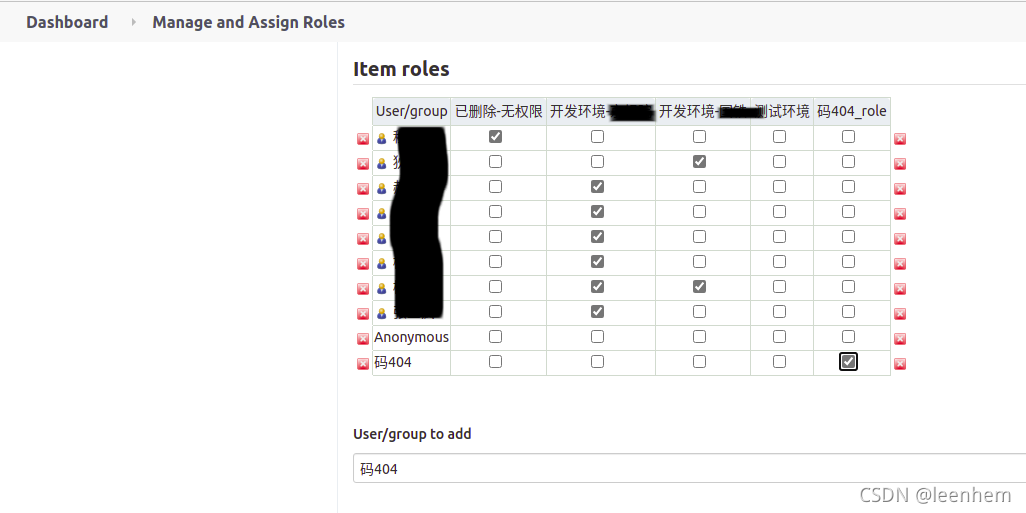The image size is (1026, 513).
Task: Remove 码404 using its right red delete icon
Action: (900, 364)
